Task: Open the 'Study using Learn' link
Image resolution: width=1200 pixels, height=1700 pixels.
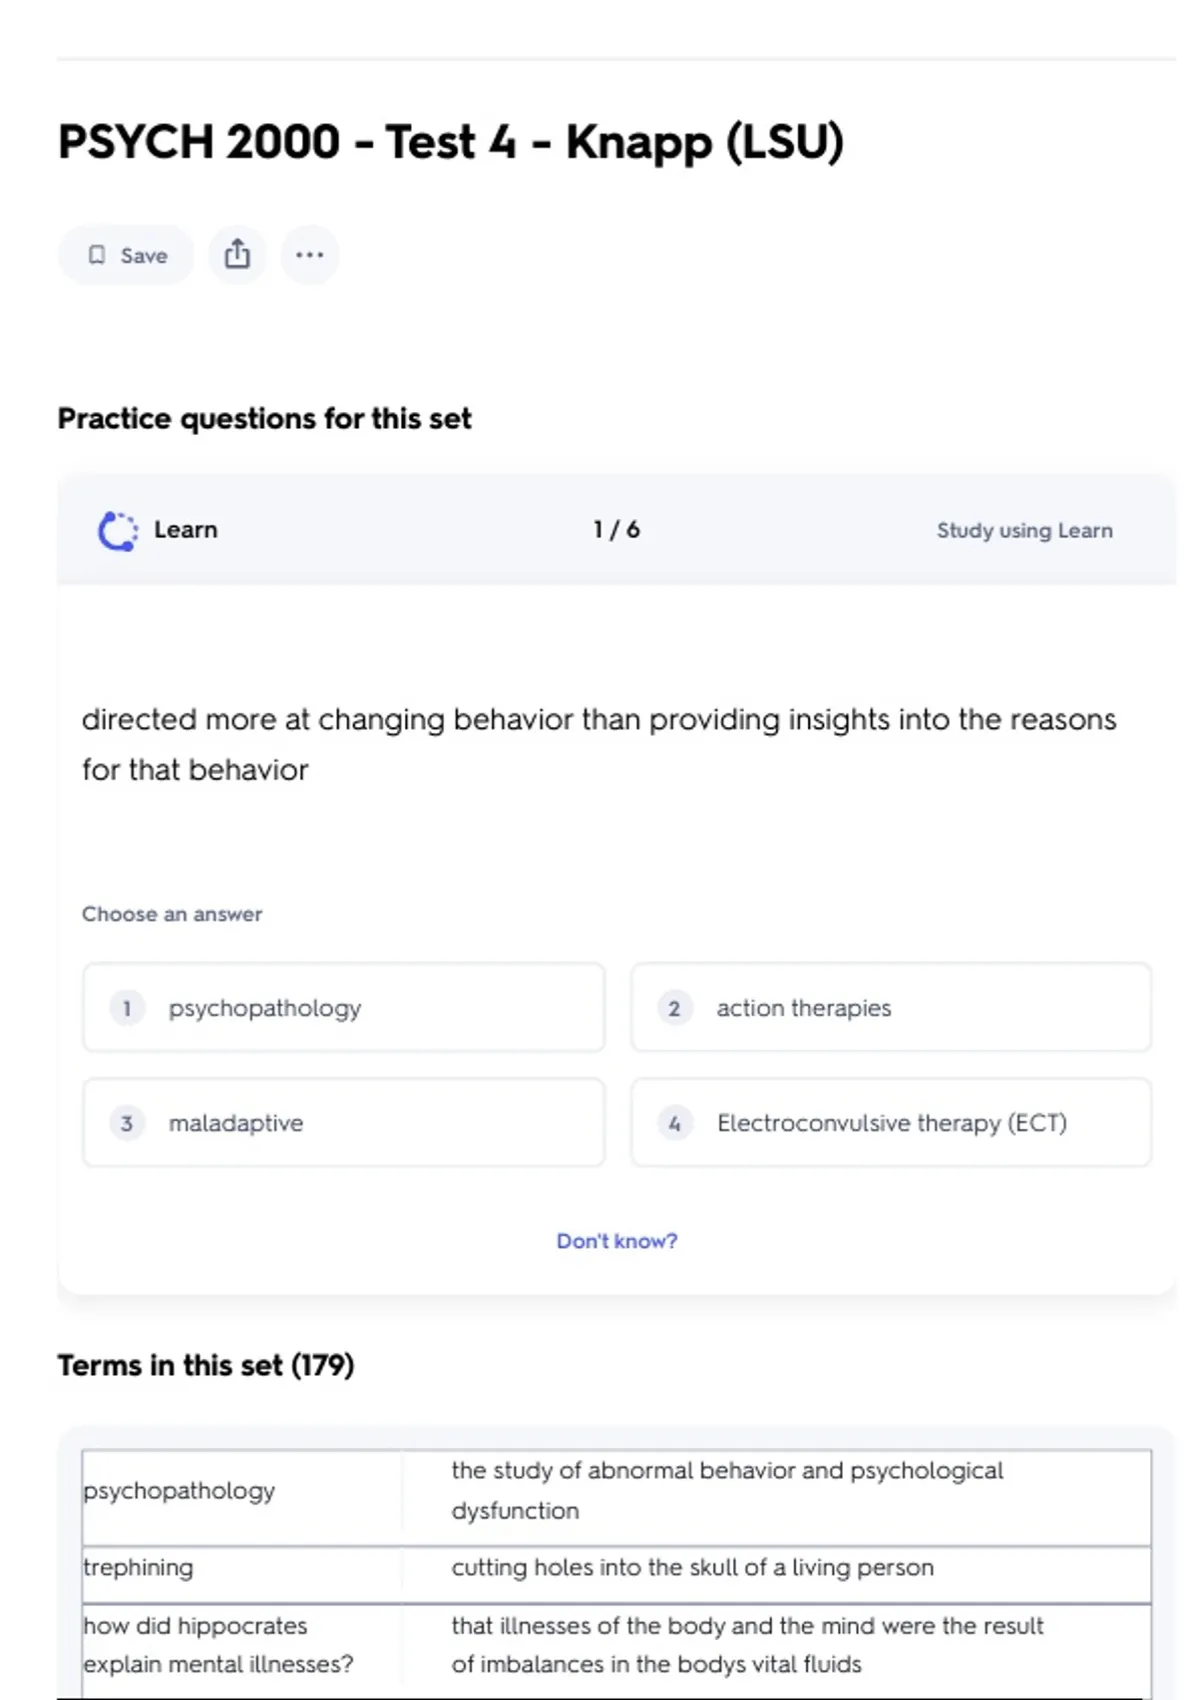Action: coord(1024,530)
